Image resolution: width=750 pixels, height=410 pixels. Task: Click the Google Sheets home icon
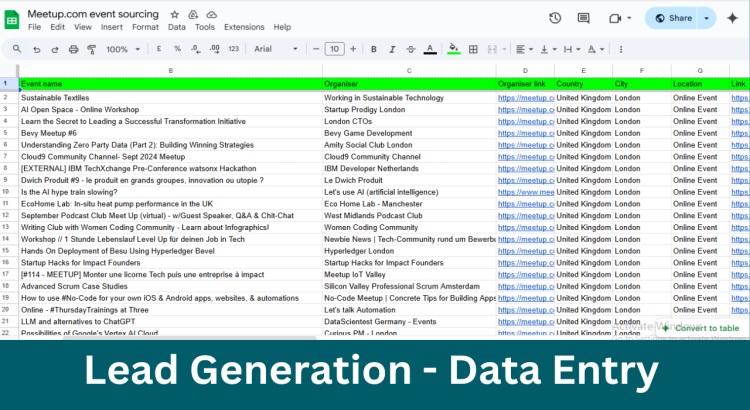point(12,20)
